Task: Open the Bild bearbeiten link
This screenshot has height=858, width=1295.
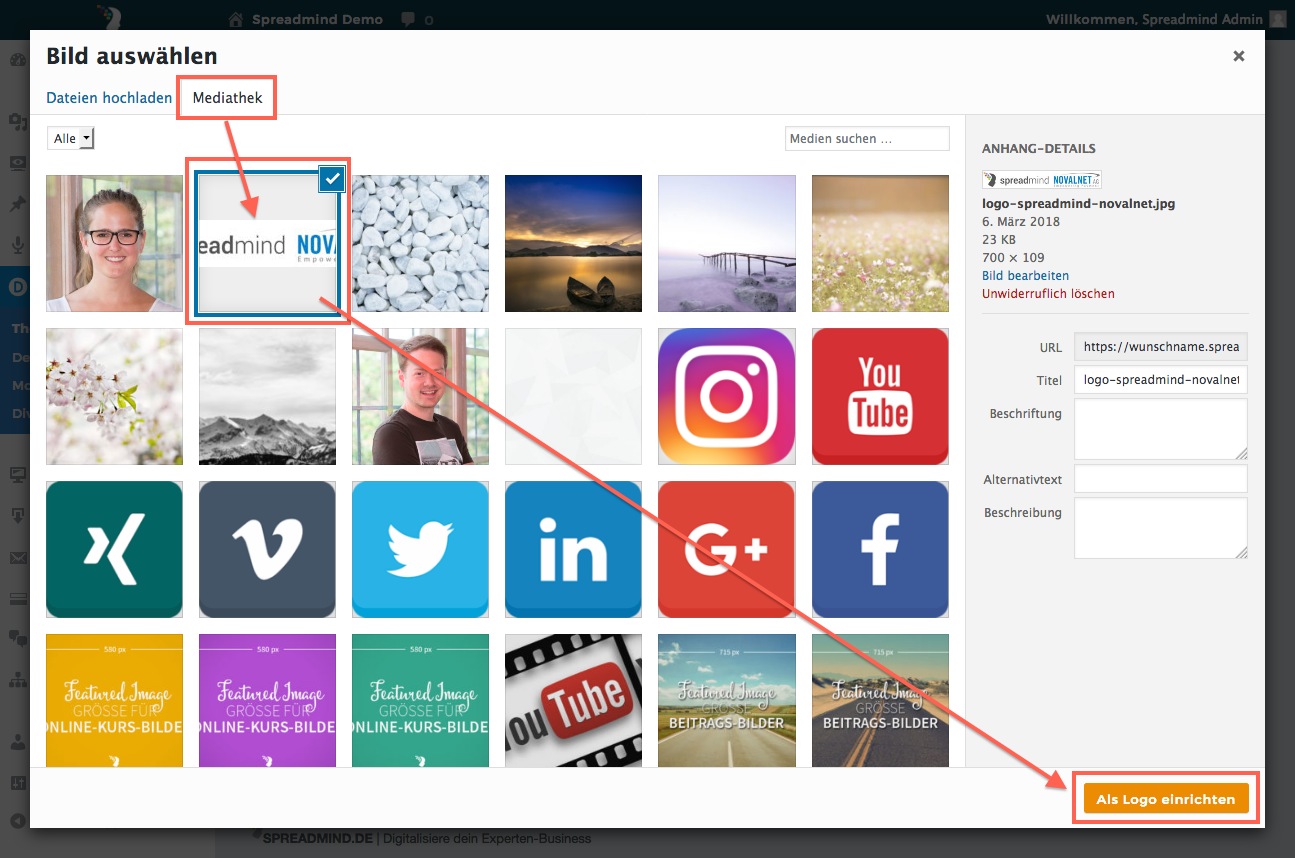Action: (1025, 276)
